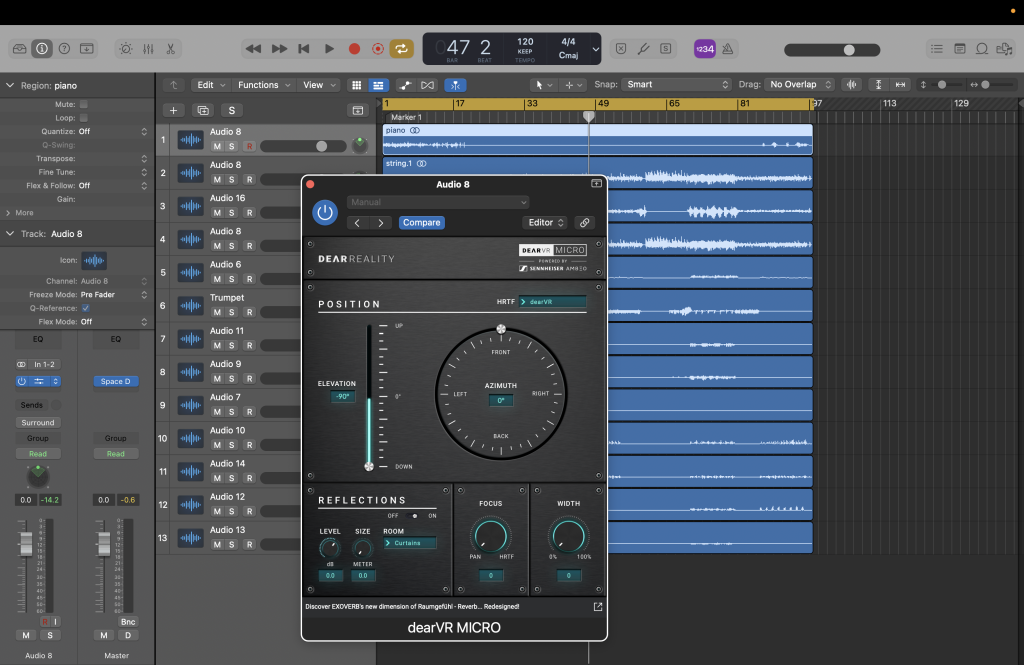This screenshot has width=1024, height=665.
Task: Open Editors scissors icon
Action: click(170, 49)
